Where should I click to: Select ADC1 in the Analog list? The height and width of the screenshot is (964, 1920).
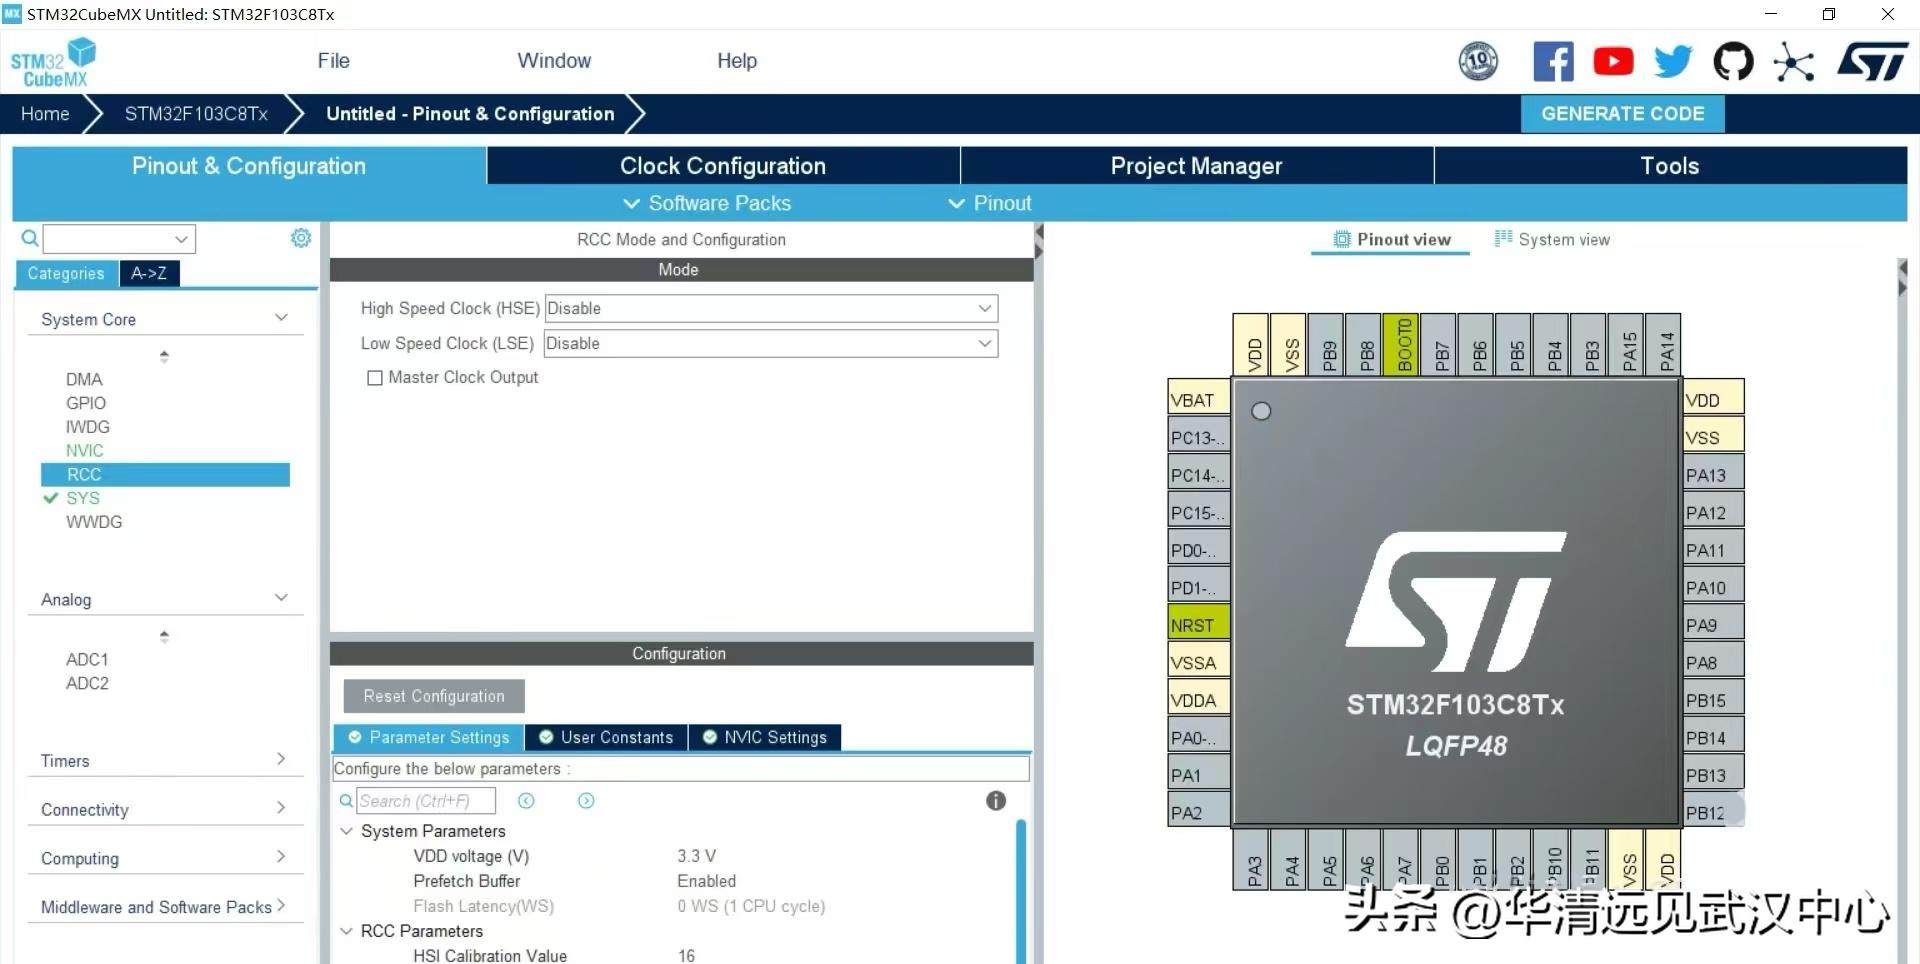[x=87, y=659]
